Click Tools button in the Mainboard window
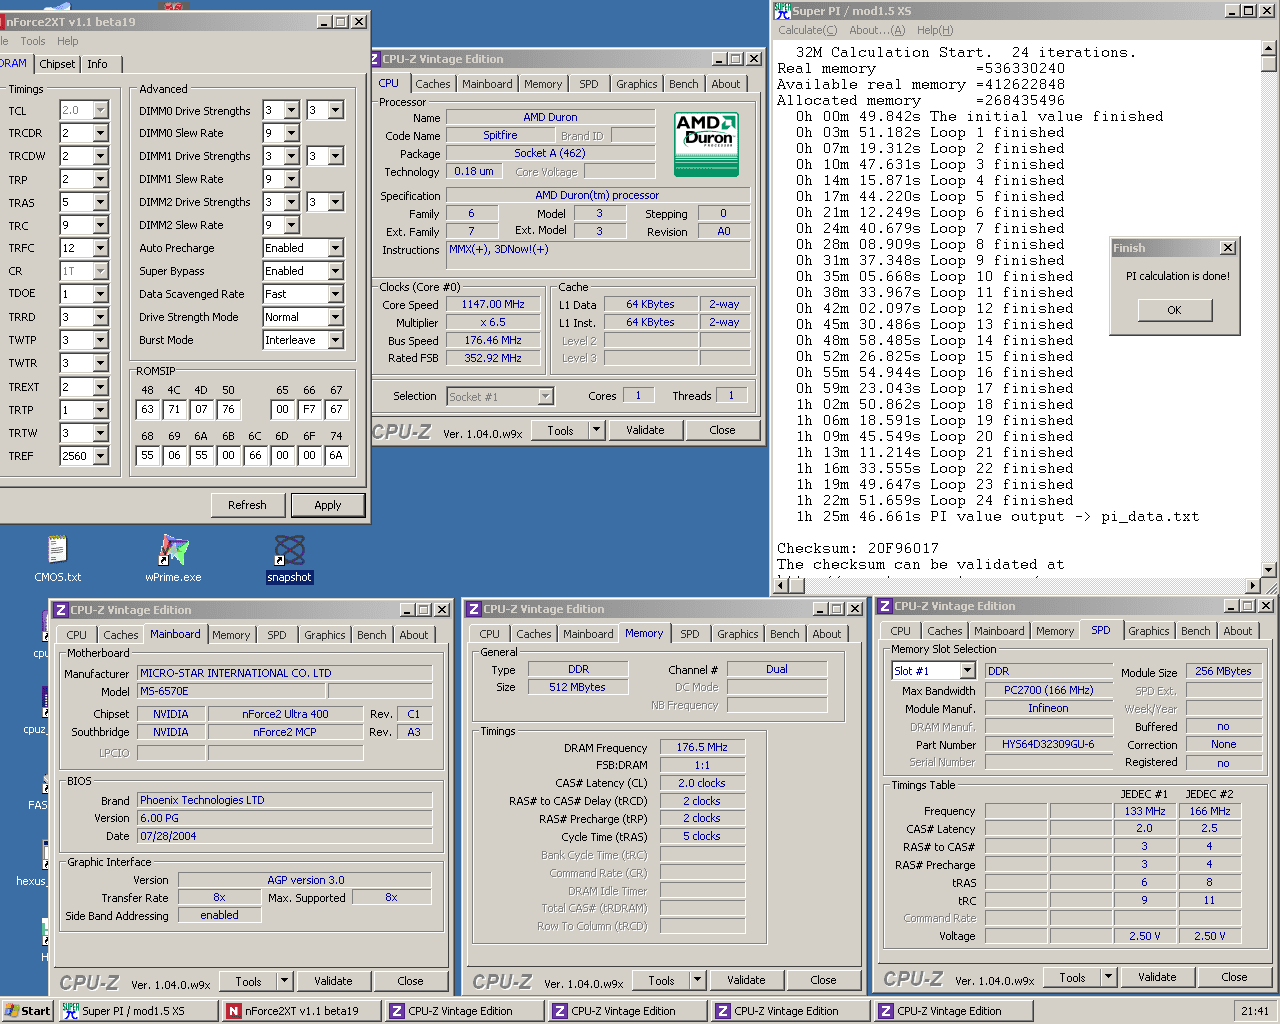The image size is (1280, 1024). [x=248, y=982]
